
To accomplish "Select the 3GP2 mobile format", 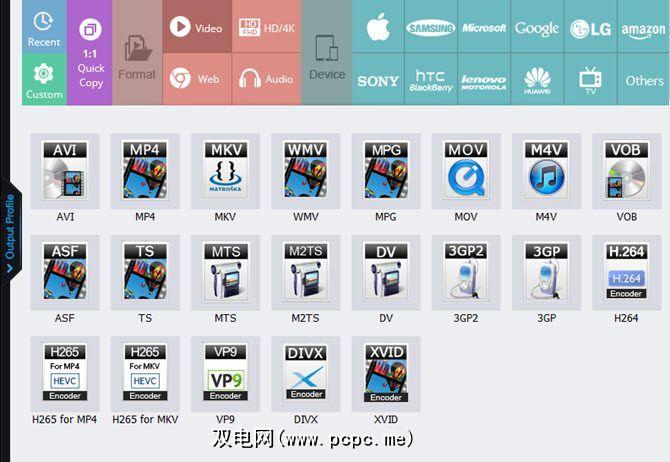I will [466, 272].
